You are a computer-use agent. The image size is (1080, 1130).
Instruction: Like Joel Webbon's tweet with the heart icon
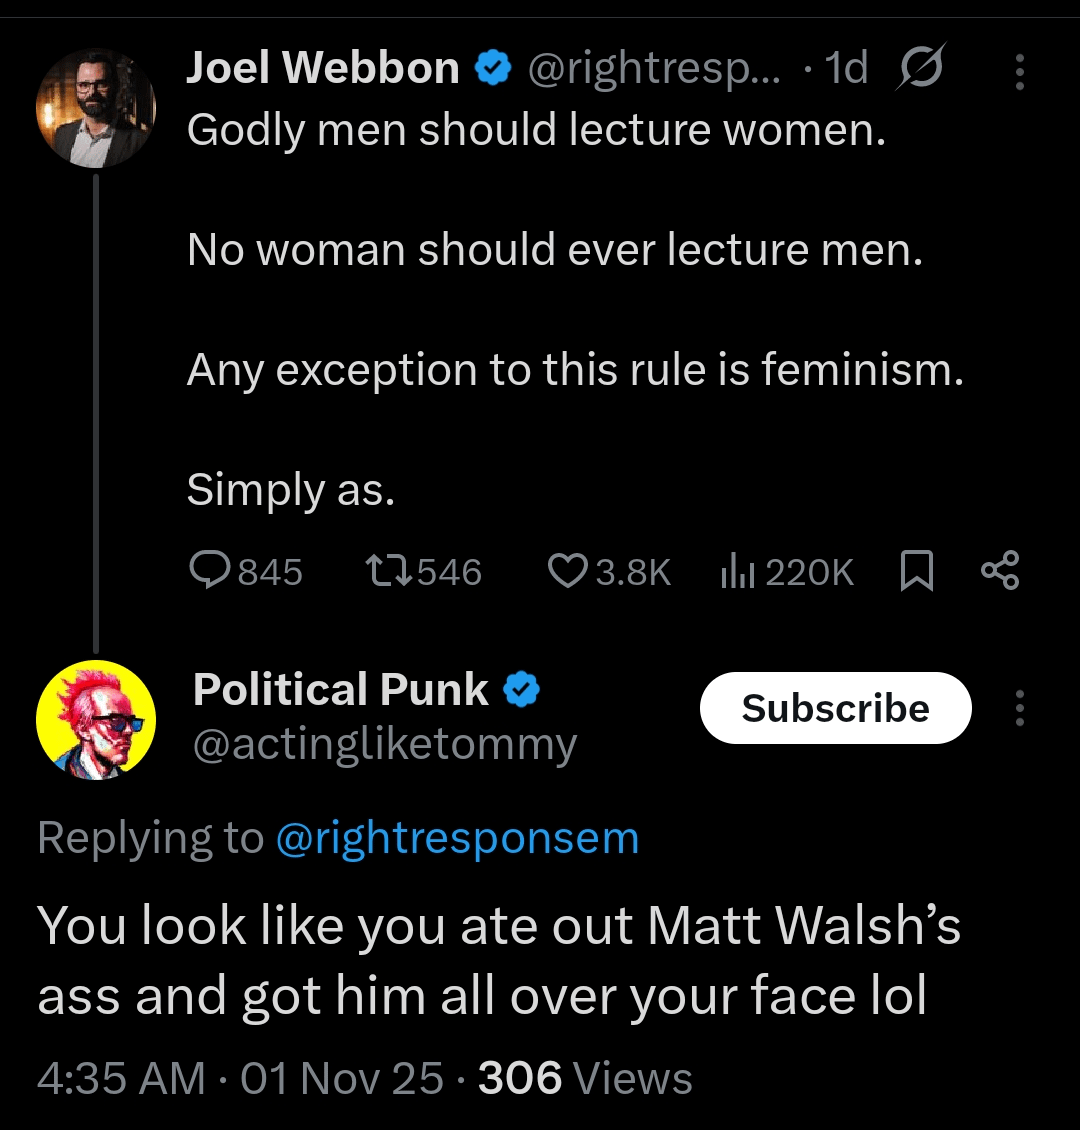(567, 571)
